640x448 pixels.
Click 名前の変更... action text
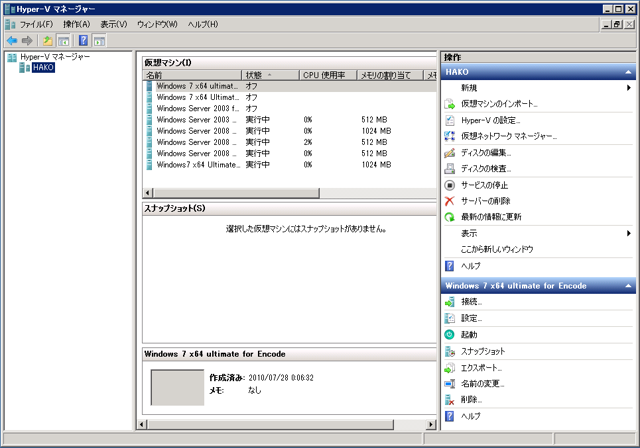click(482, 384)
